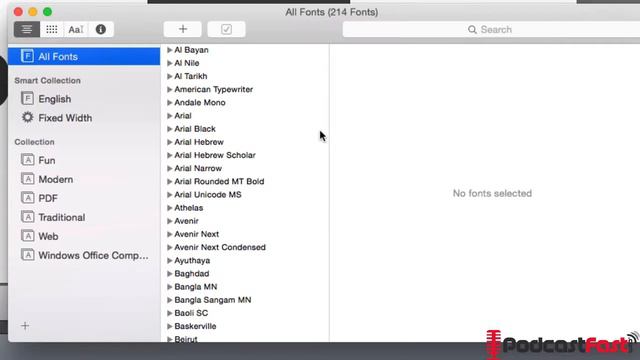Expand the Athelas font family
640x360 pixels.
[169, 208]
